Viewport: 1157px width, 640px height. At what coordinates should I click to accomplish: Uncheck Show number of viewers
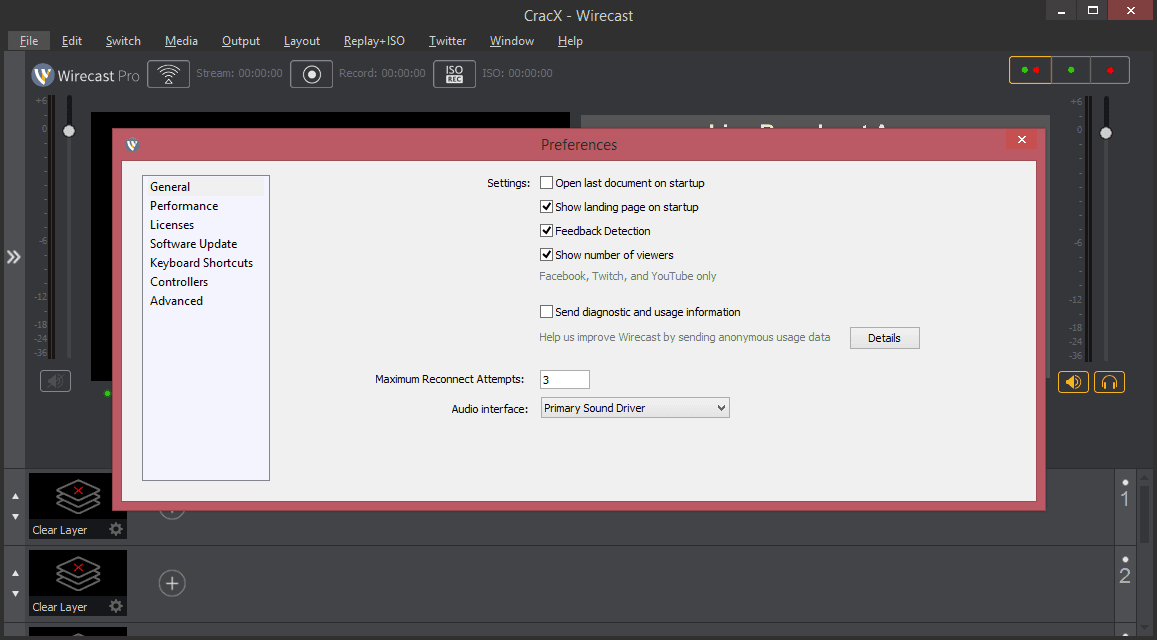tap(546, 255)
